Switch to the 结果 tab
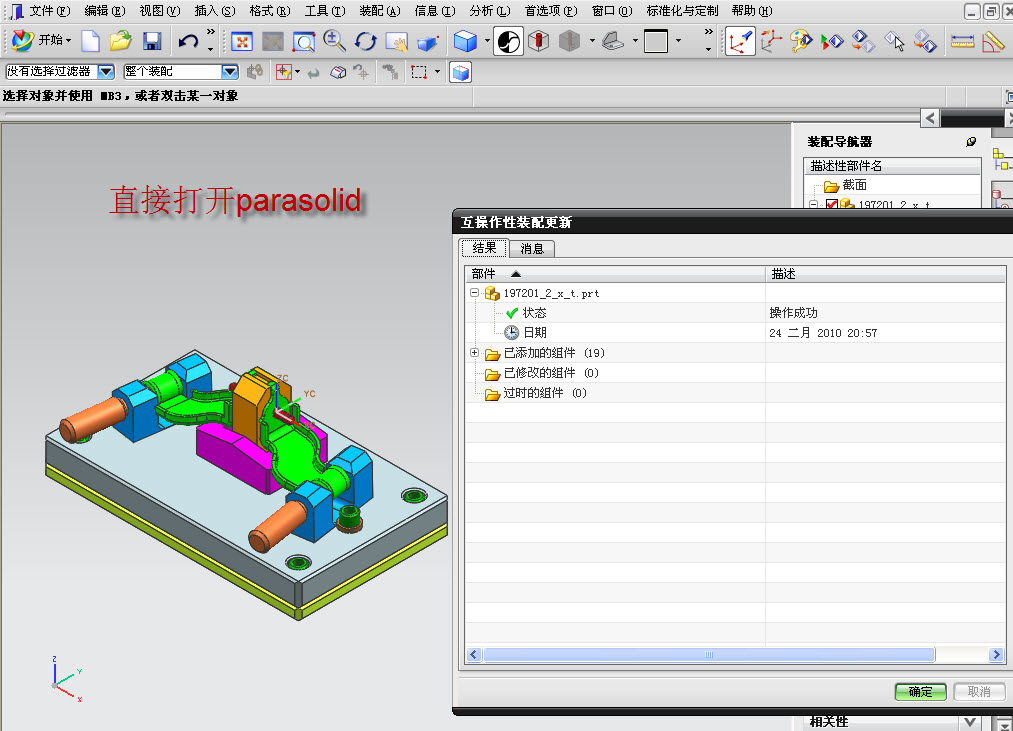The width and height of the screenshot is (1013, 731). (x=485, y=248)
